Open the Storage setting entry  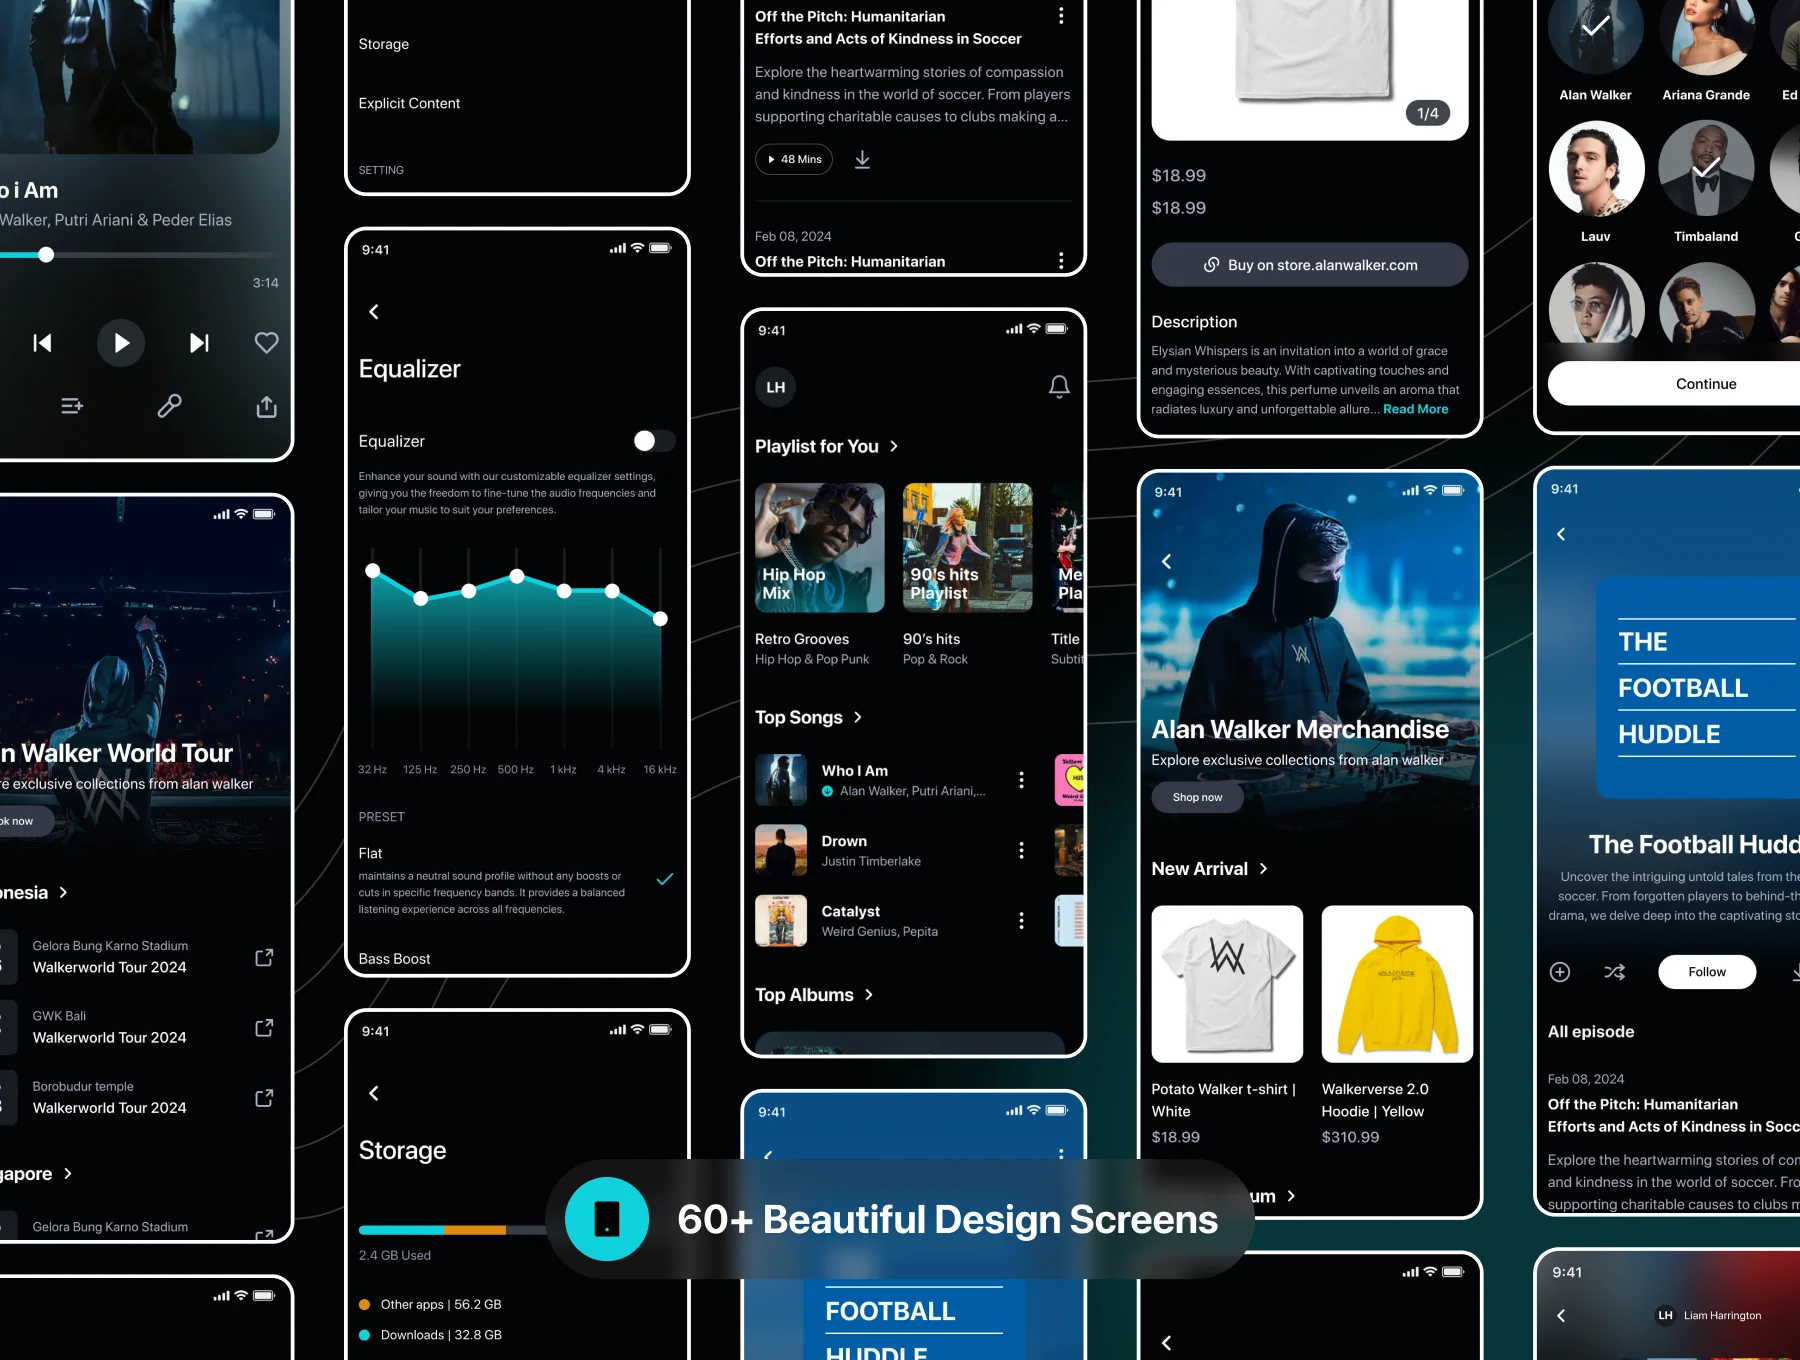tap(384, 44)
